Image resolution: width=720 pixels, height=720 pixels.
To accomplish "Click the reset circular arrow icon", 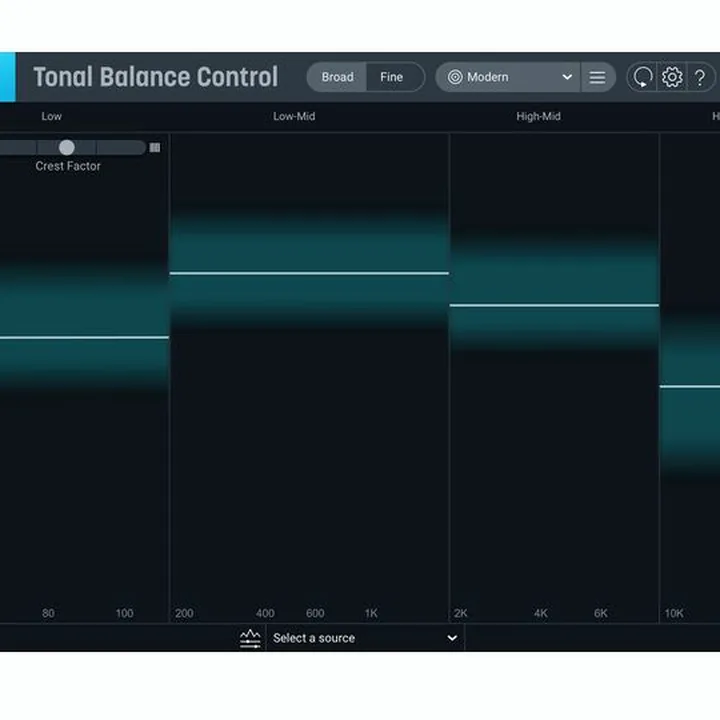I will tap(642, 77).
